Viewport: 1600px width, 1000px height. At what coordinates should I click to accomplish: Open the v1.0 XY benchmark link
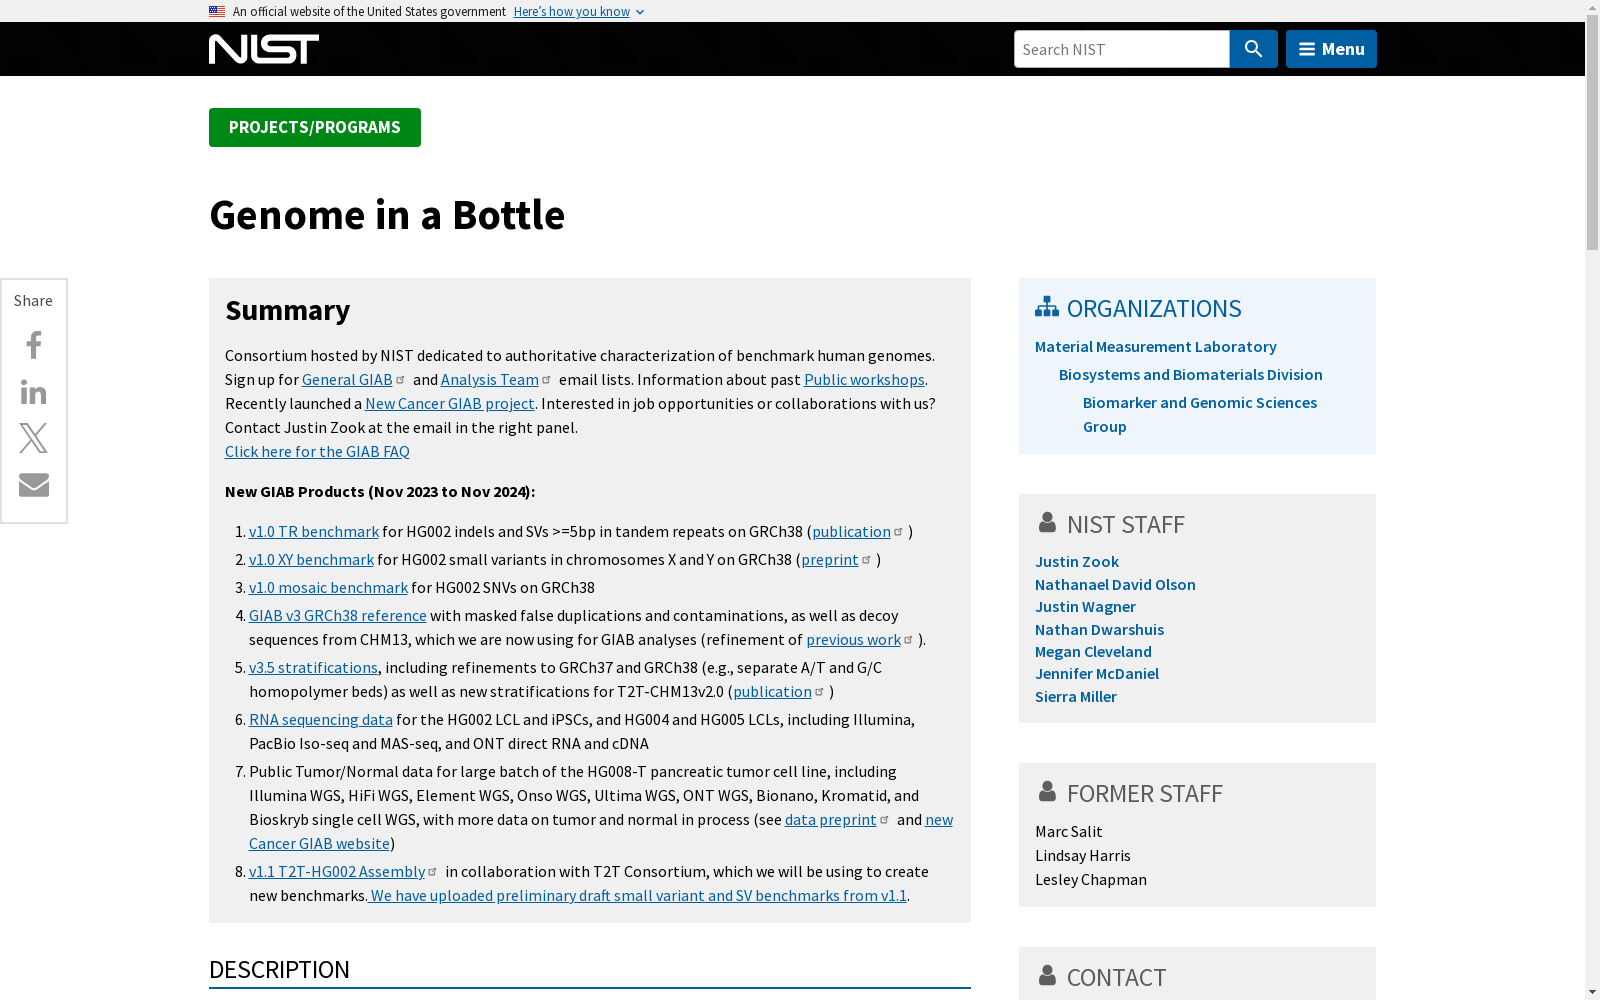pyautogui.click(x=311, y=559)
